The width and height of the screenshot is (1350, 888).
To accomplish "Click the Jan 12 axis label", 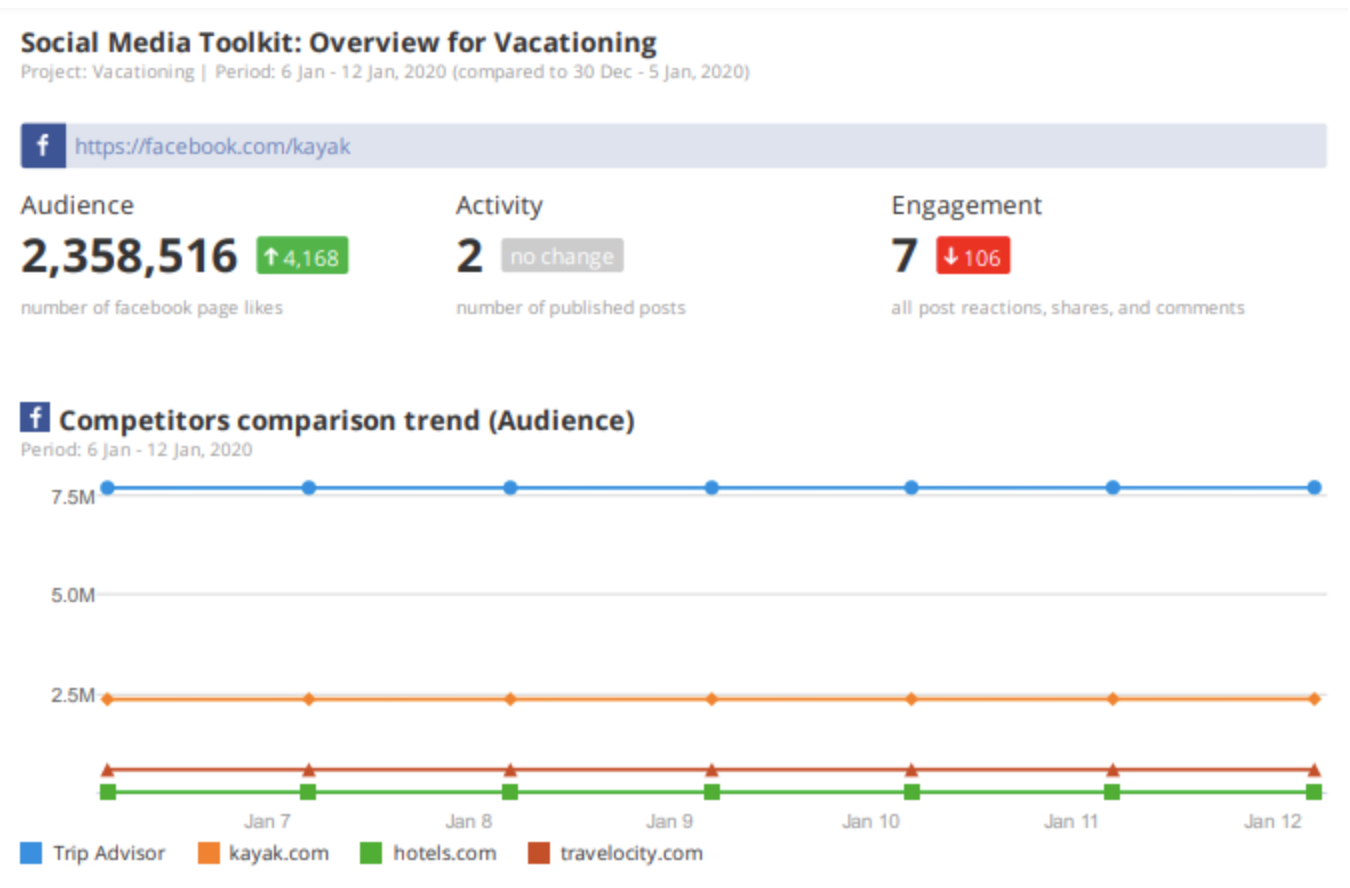I will tap(1273, 822).
